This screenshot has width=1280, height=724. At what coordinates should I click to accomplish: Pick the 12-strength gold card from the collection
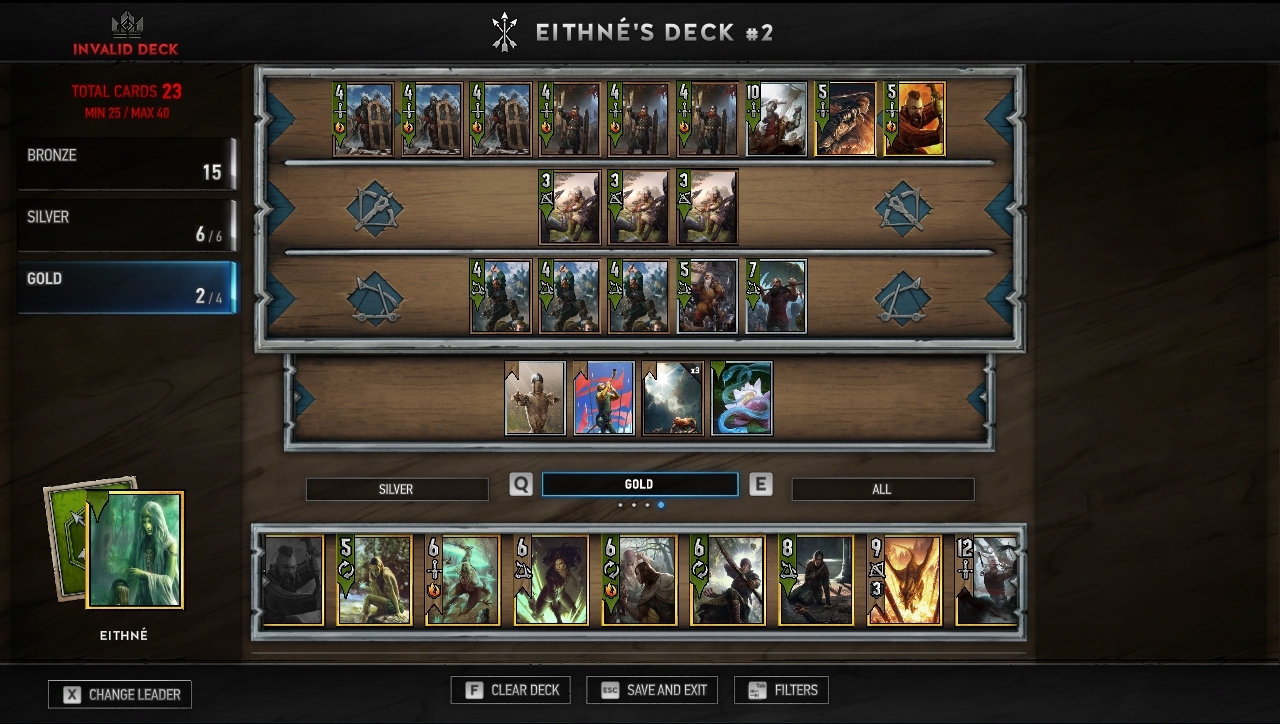pos(987,580)
